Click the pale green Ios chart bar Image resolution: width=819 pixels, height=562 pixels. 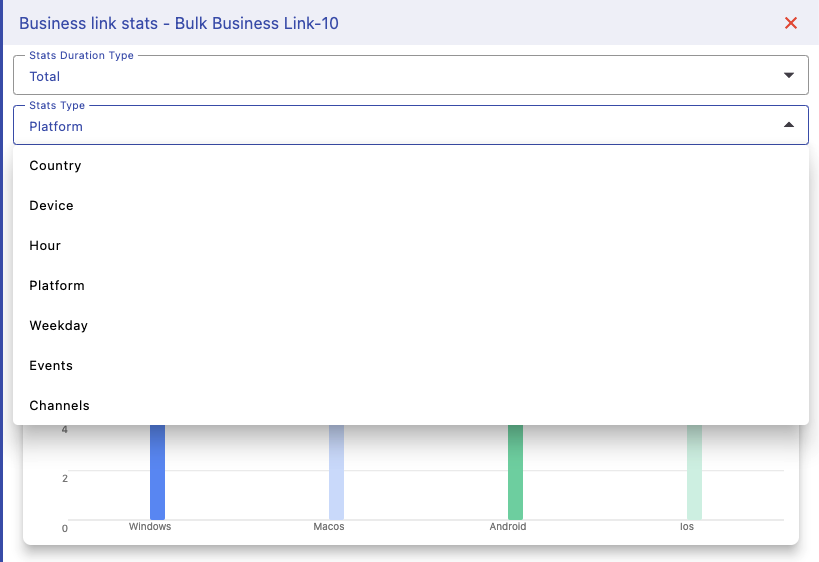click(694, 471)
